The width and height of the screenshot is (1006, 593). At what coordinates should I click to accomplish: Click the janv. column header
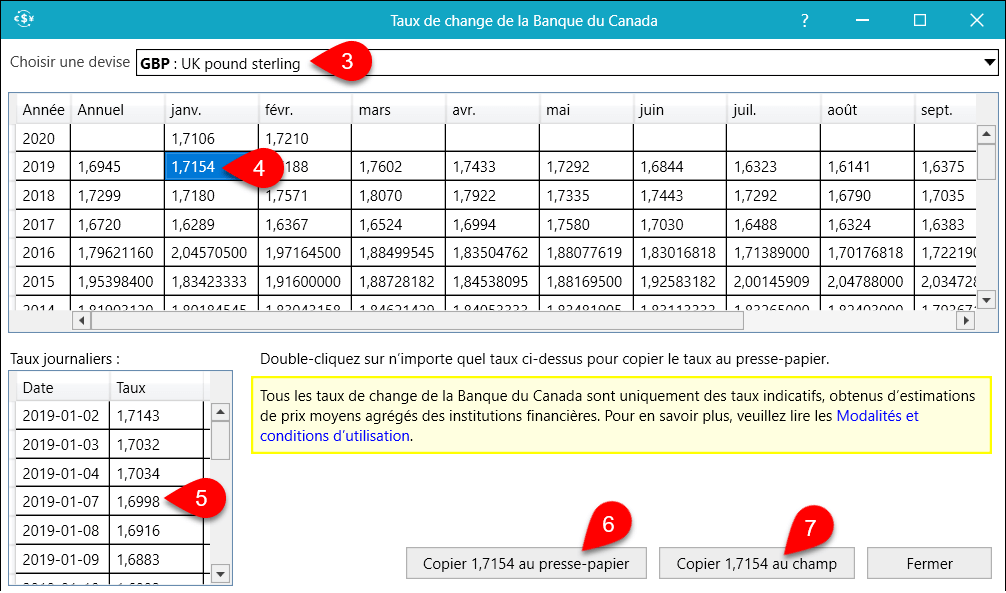211,110
